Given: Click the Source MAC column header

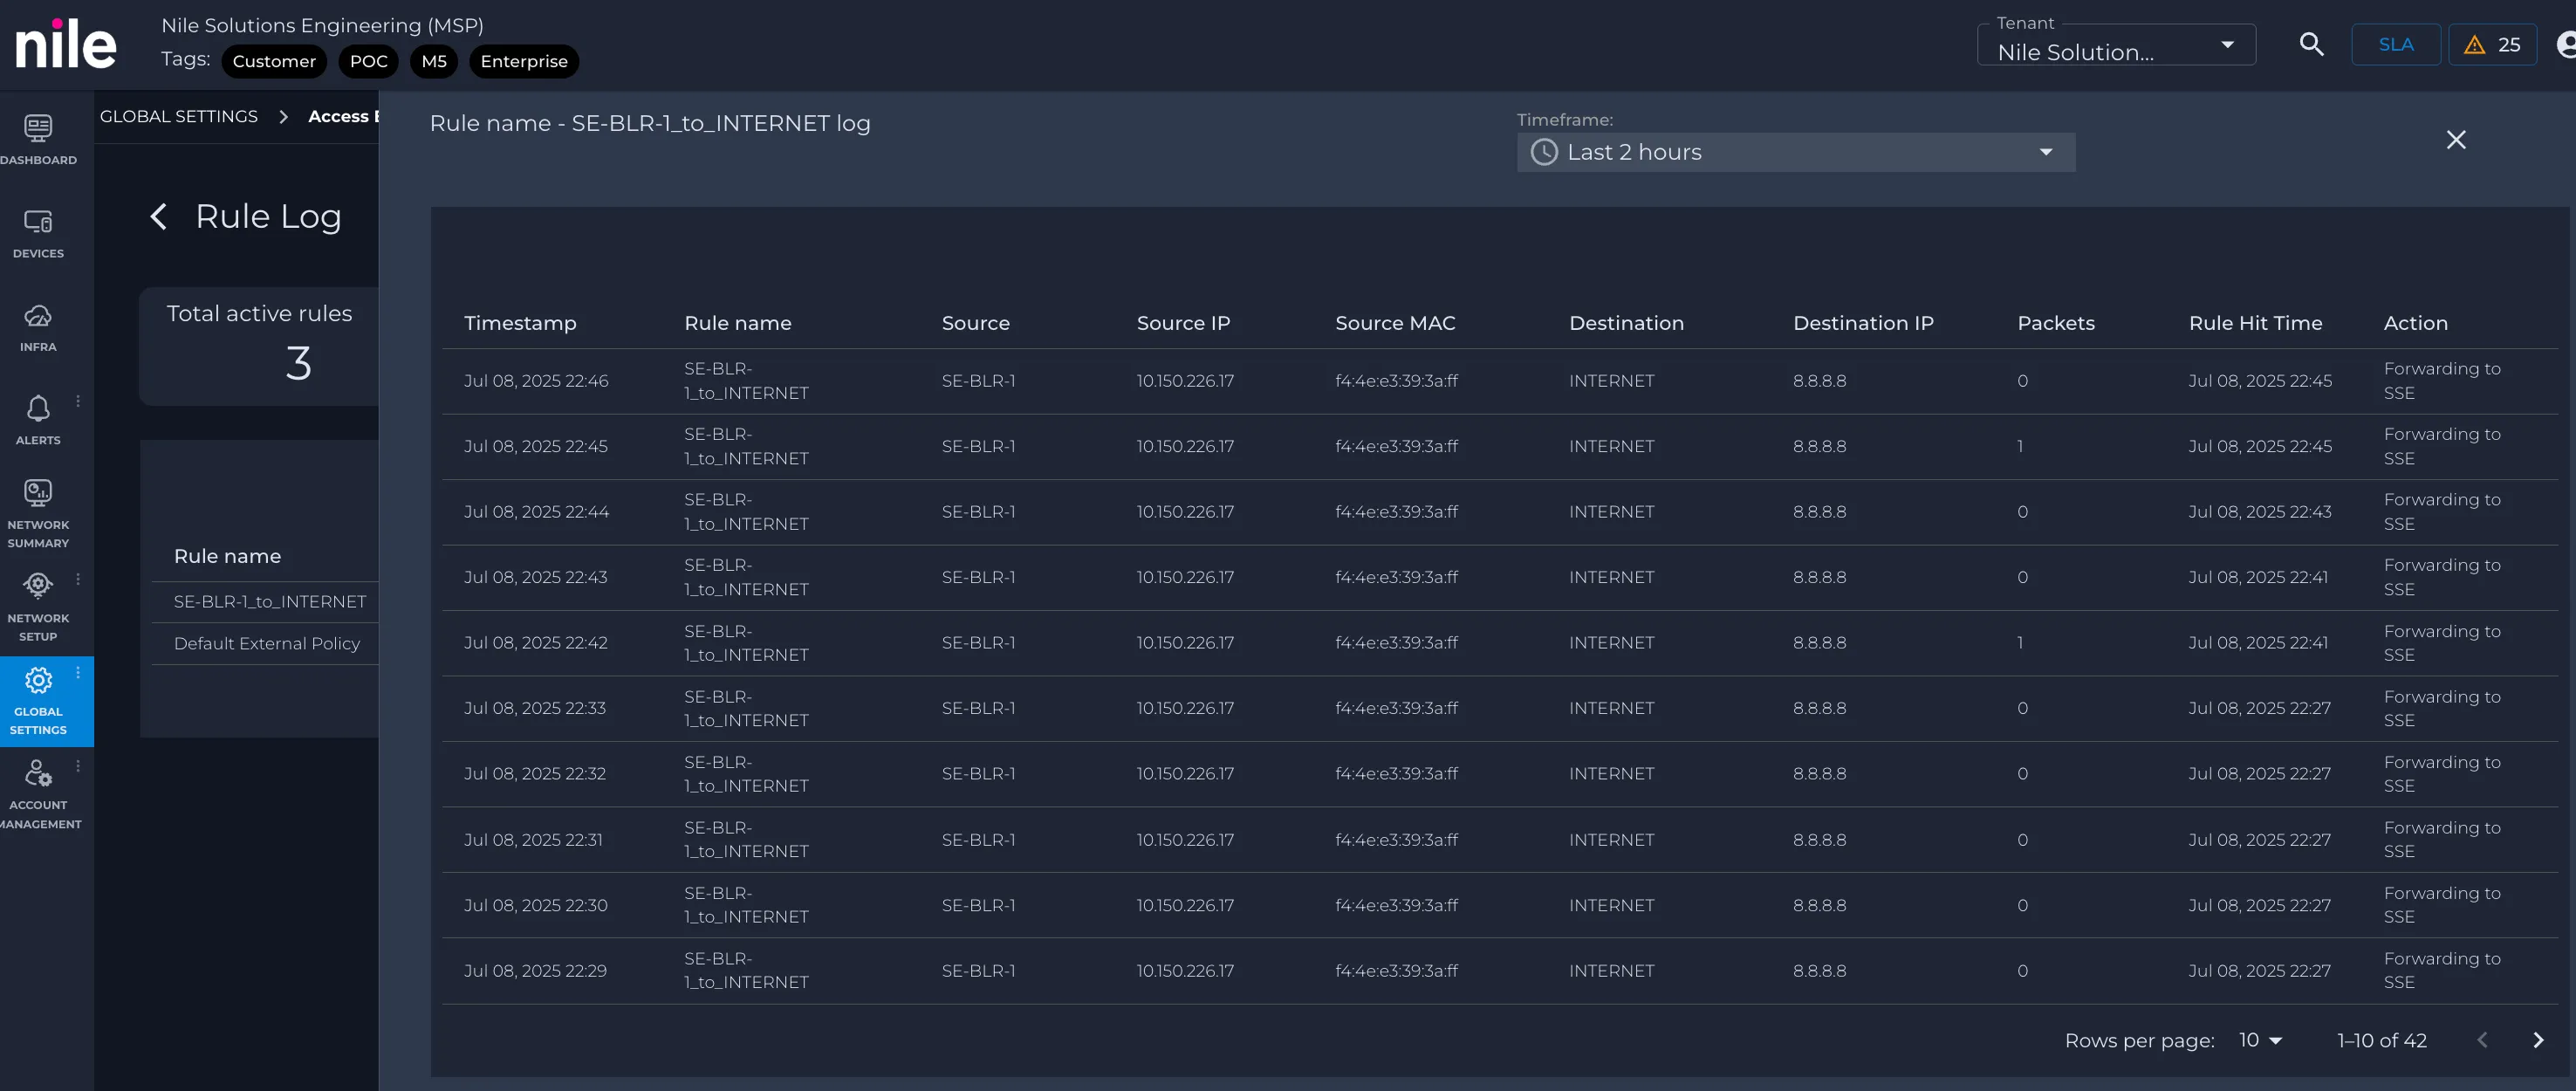Looking at the screenshot, I should point(1395,324).
